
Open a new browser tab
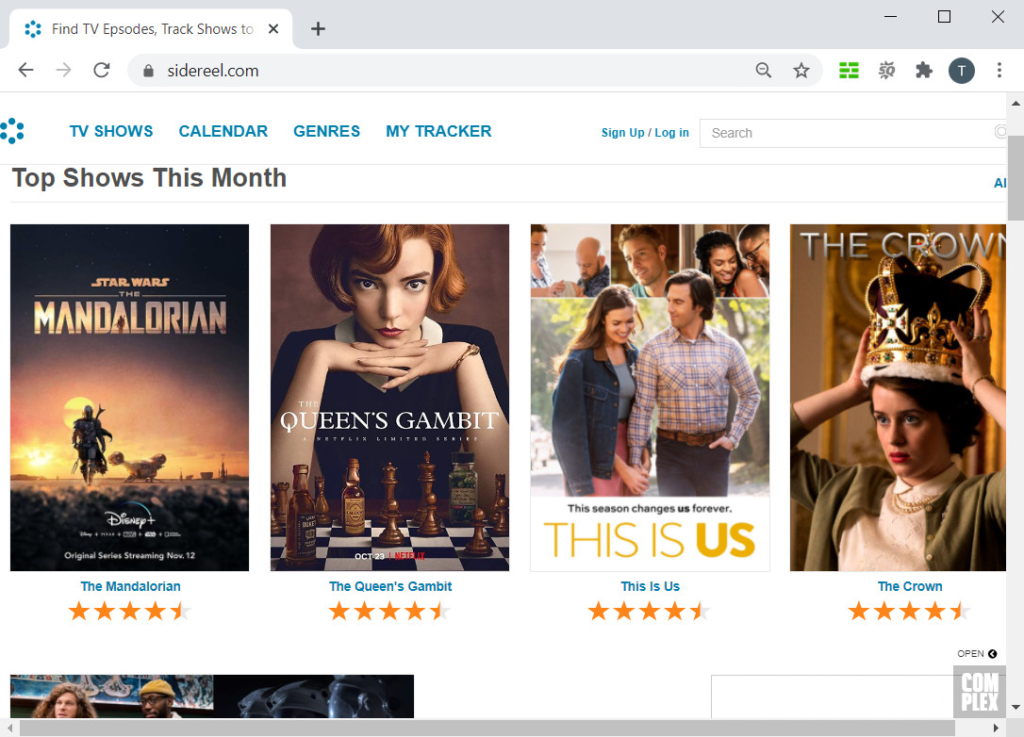pyautogui.click(x=317, y=29)
